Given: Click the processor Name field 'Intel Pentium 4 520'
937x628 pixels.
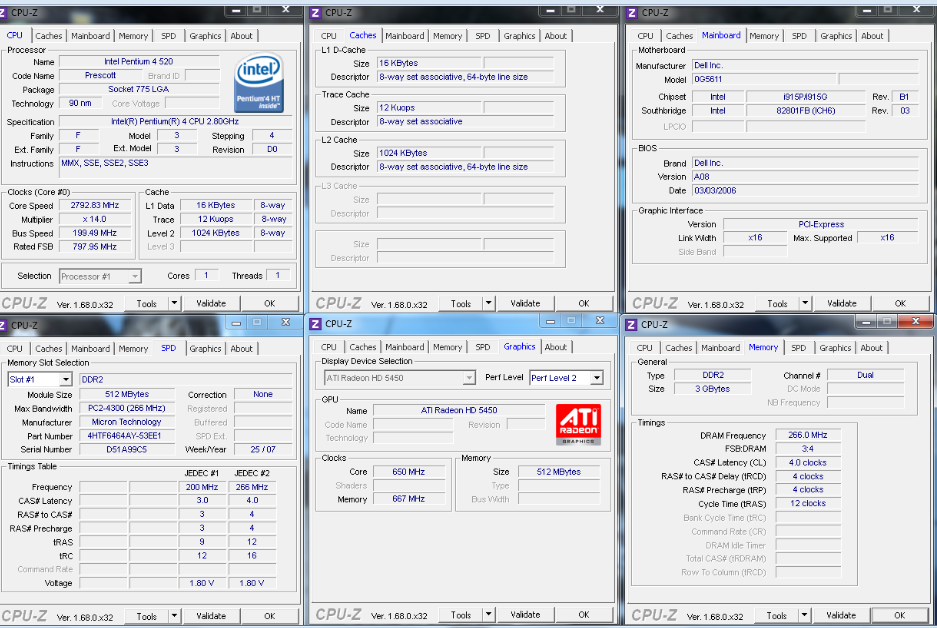Looking at the screenshot, I should 139,62.
